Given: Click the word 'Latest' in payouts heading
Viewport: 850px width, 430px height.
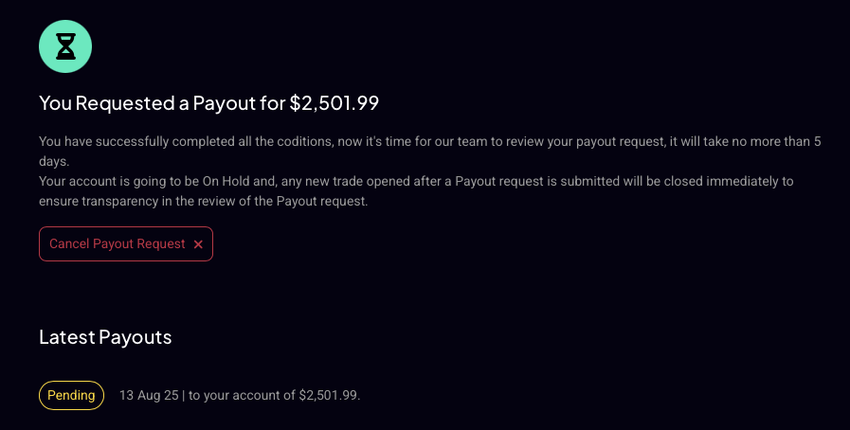Looking at the screenshot, I should (66, 336).
